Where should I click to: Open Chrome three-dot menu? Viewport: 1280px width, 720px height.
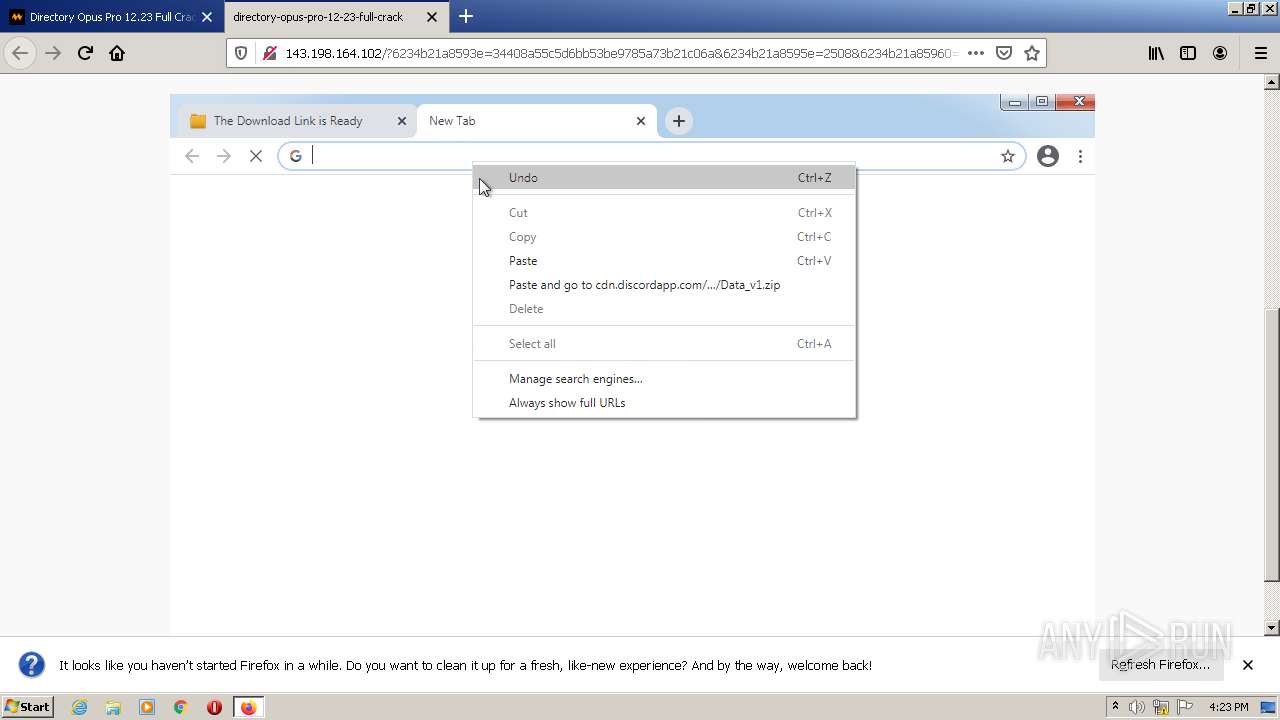click(1080, 156)
